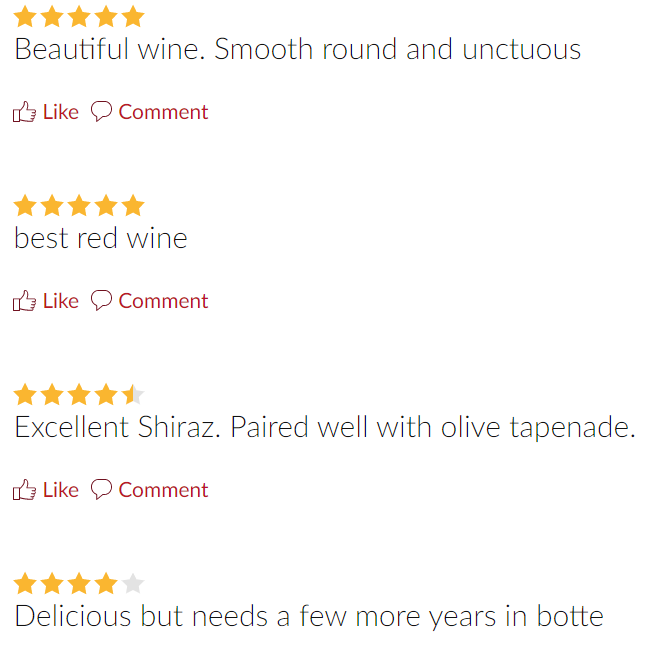Click the "best red wine" review text
Viewport: 666px width, 647px height.
coord(101,238)
